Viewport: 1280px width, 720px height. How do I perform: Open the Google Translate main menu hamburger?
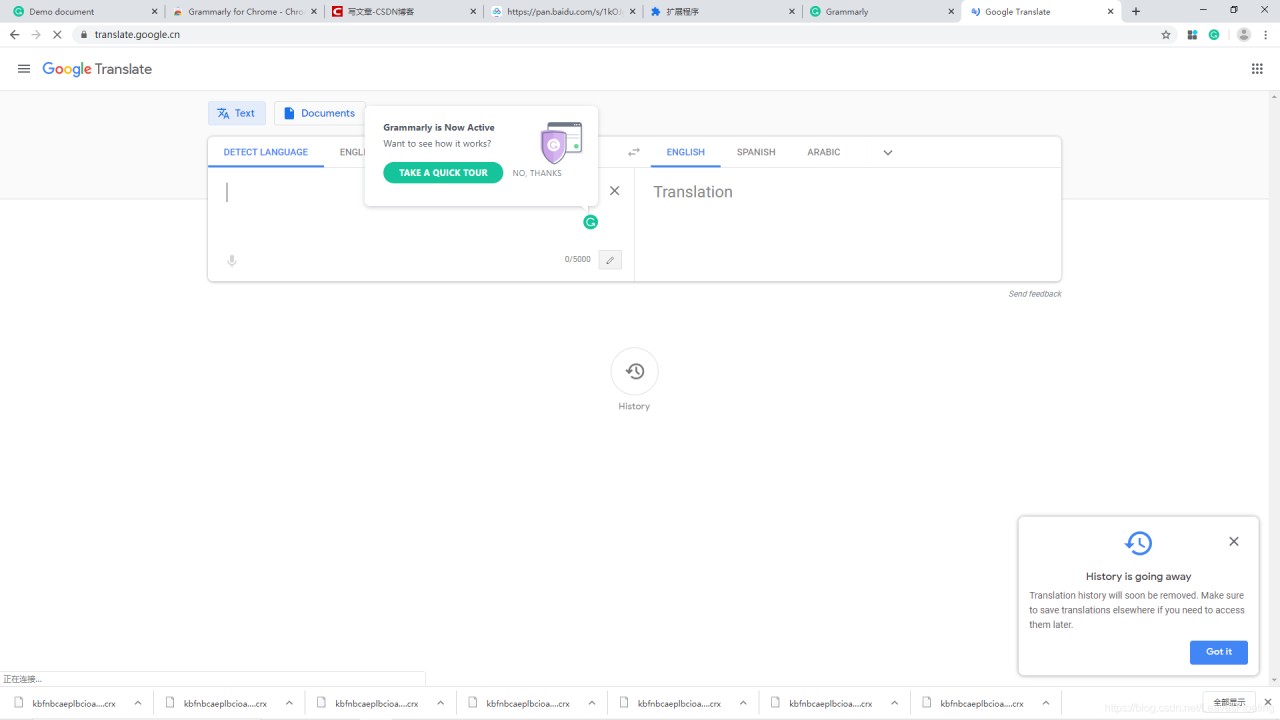point(24,69)
